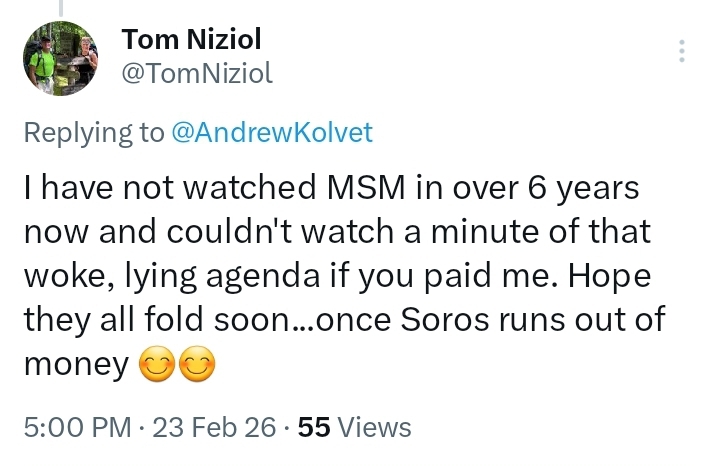Click "they all fold soon" text
This screenshot has height=466, width=720.
click(x=145, y=322)
